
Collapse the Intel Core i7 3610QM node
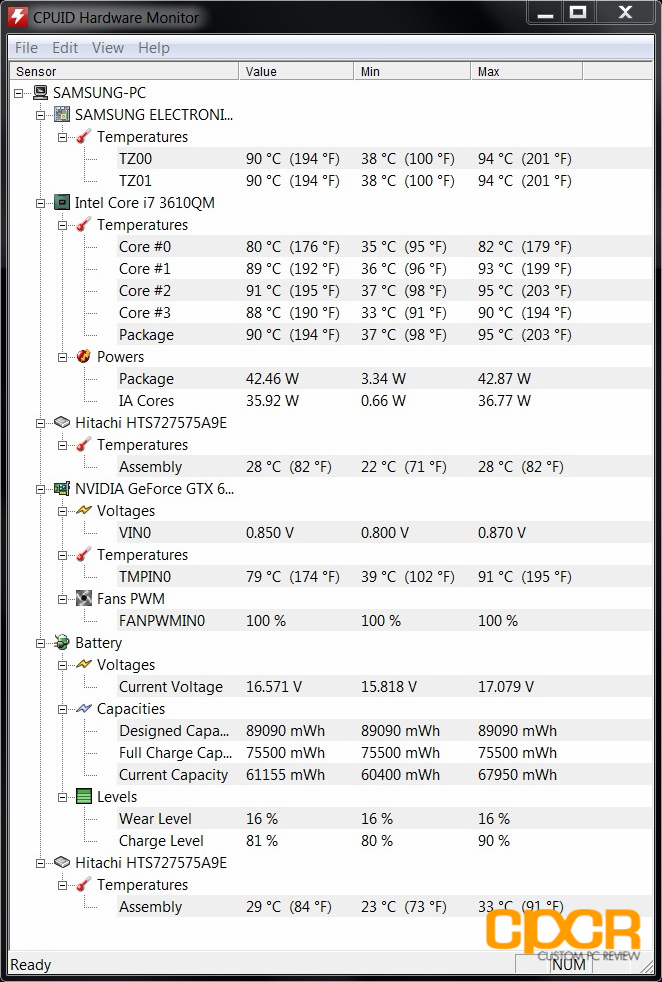[x=41, y=203]
